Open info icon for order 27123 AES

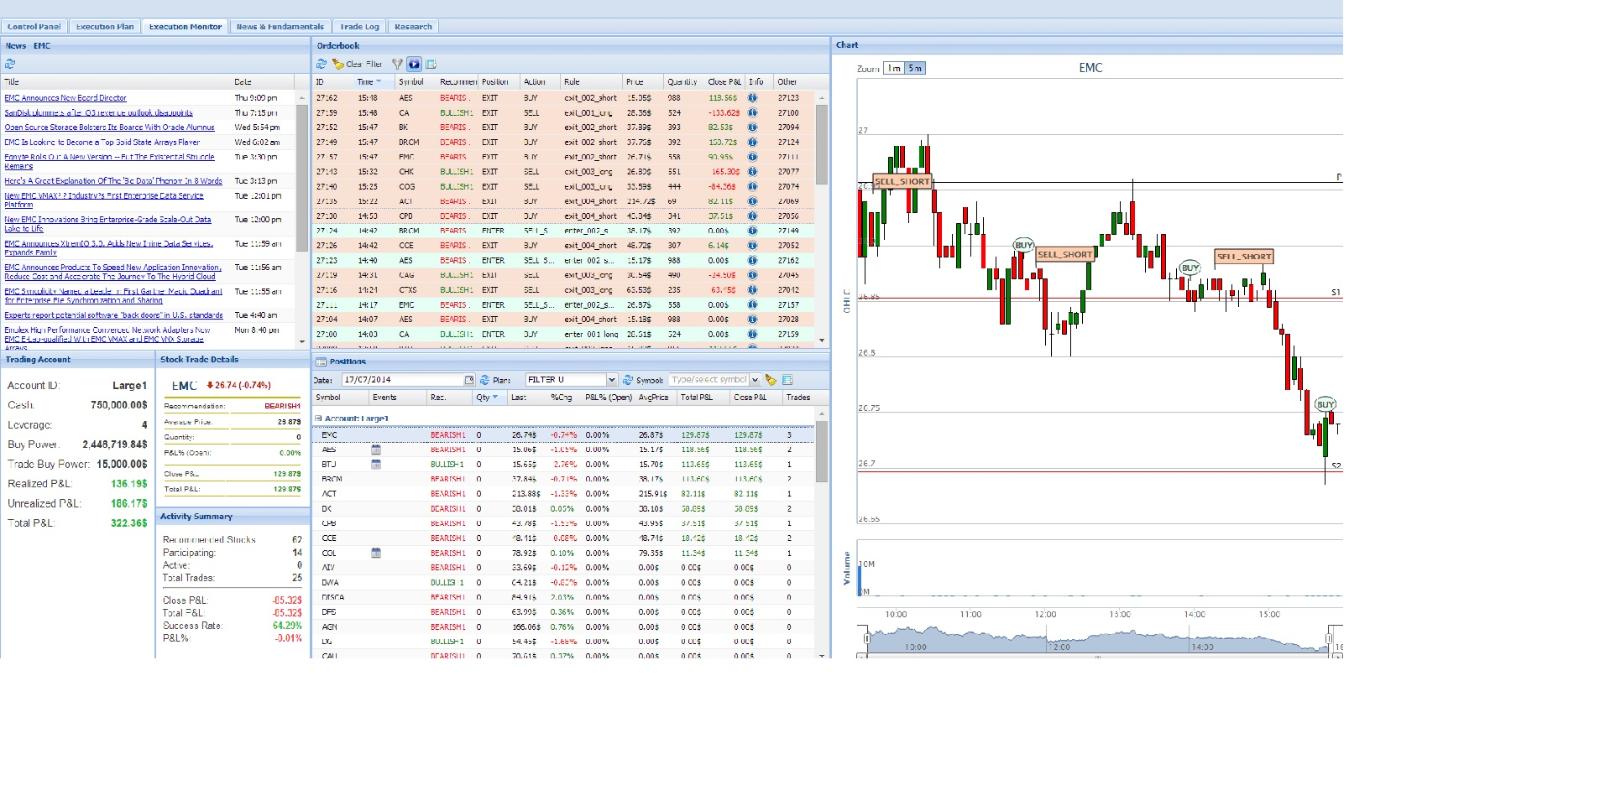(752, 98)
